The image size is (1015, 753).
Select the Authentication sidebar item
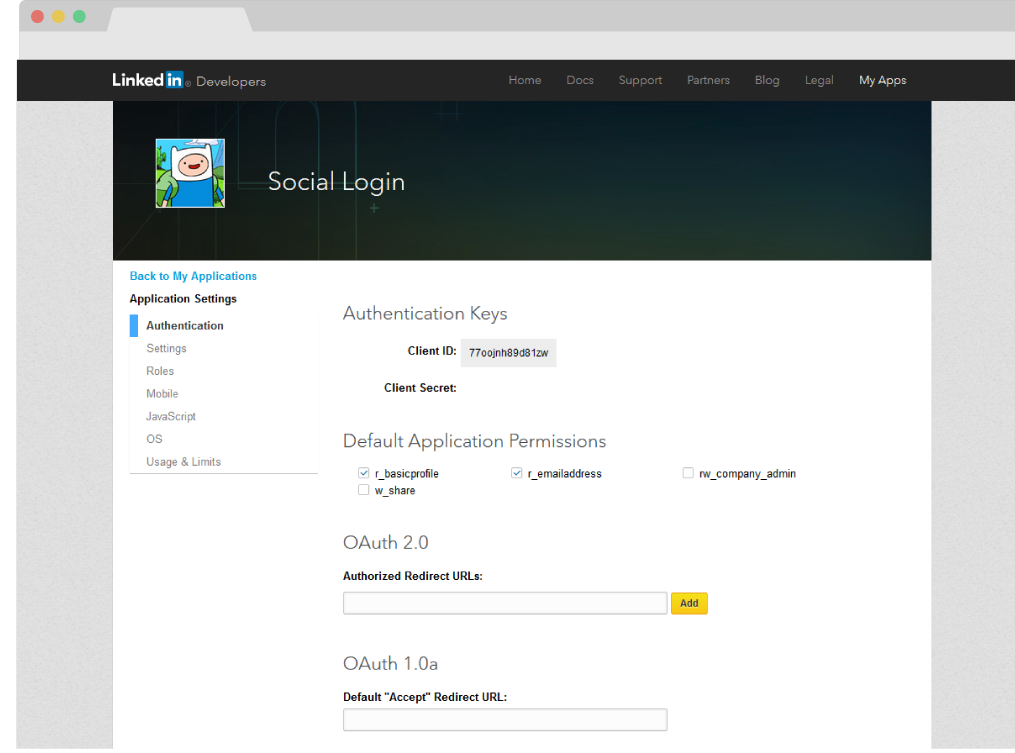[x=185, y=326]
